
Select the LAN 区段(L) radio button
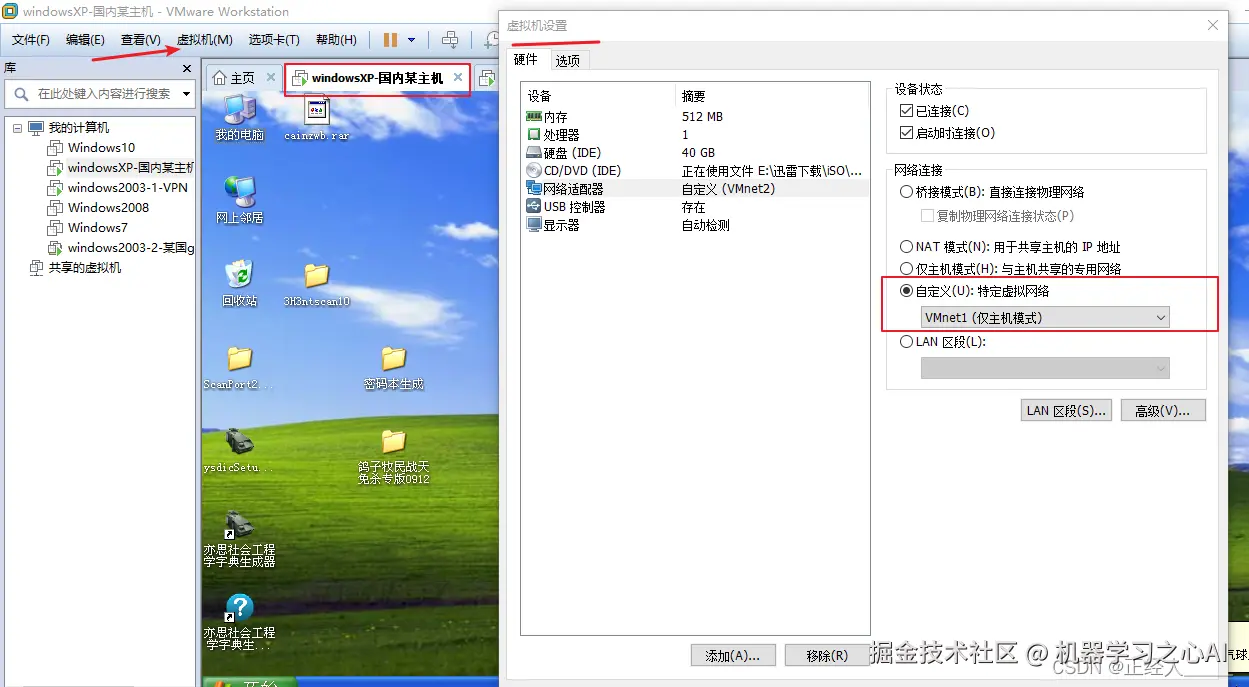click(906, 342)
